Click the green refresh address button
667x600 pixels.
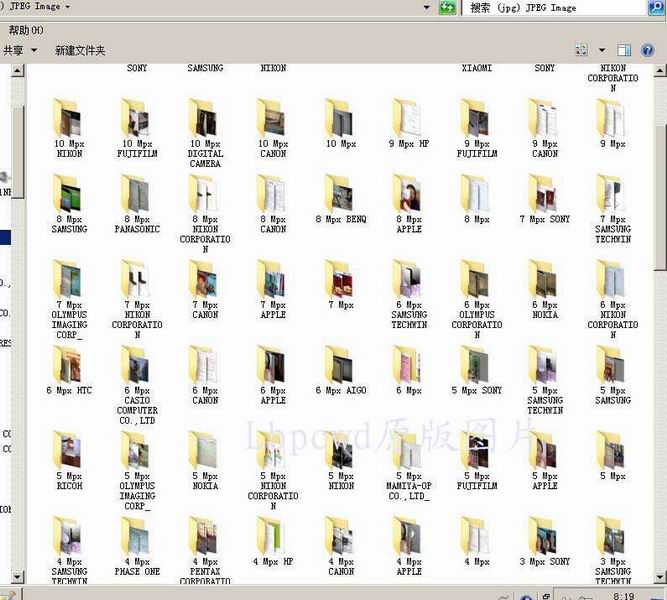(x=447, y=7)
